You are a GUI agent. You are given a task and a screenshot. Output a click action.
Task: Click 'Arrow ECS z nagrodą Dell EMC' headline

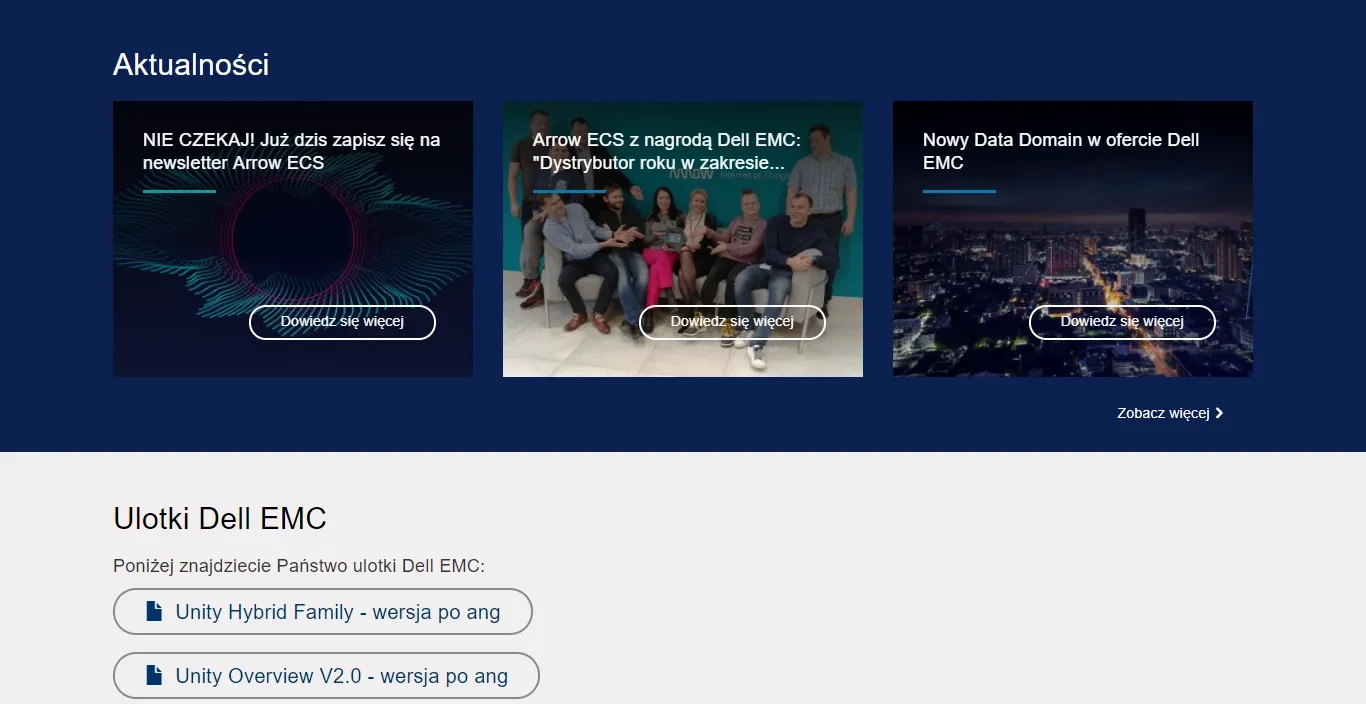667,151
